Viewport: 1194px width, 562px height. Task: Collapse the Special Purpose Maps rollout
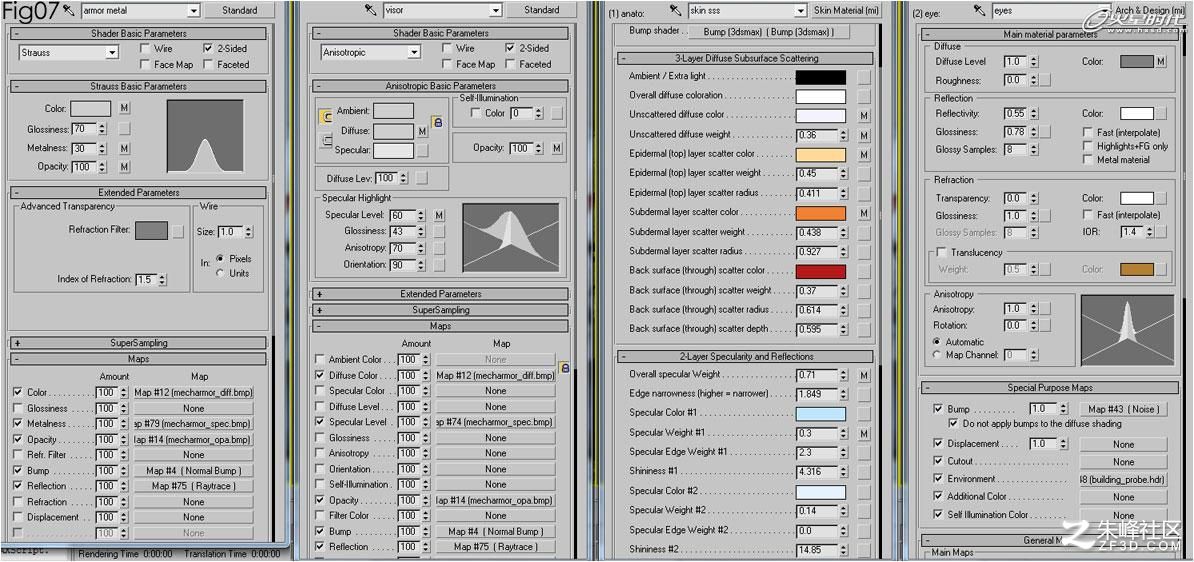(x=1049, y=388)
